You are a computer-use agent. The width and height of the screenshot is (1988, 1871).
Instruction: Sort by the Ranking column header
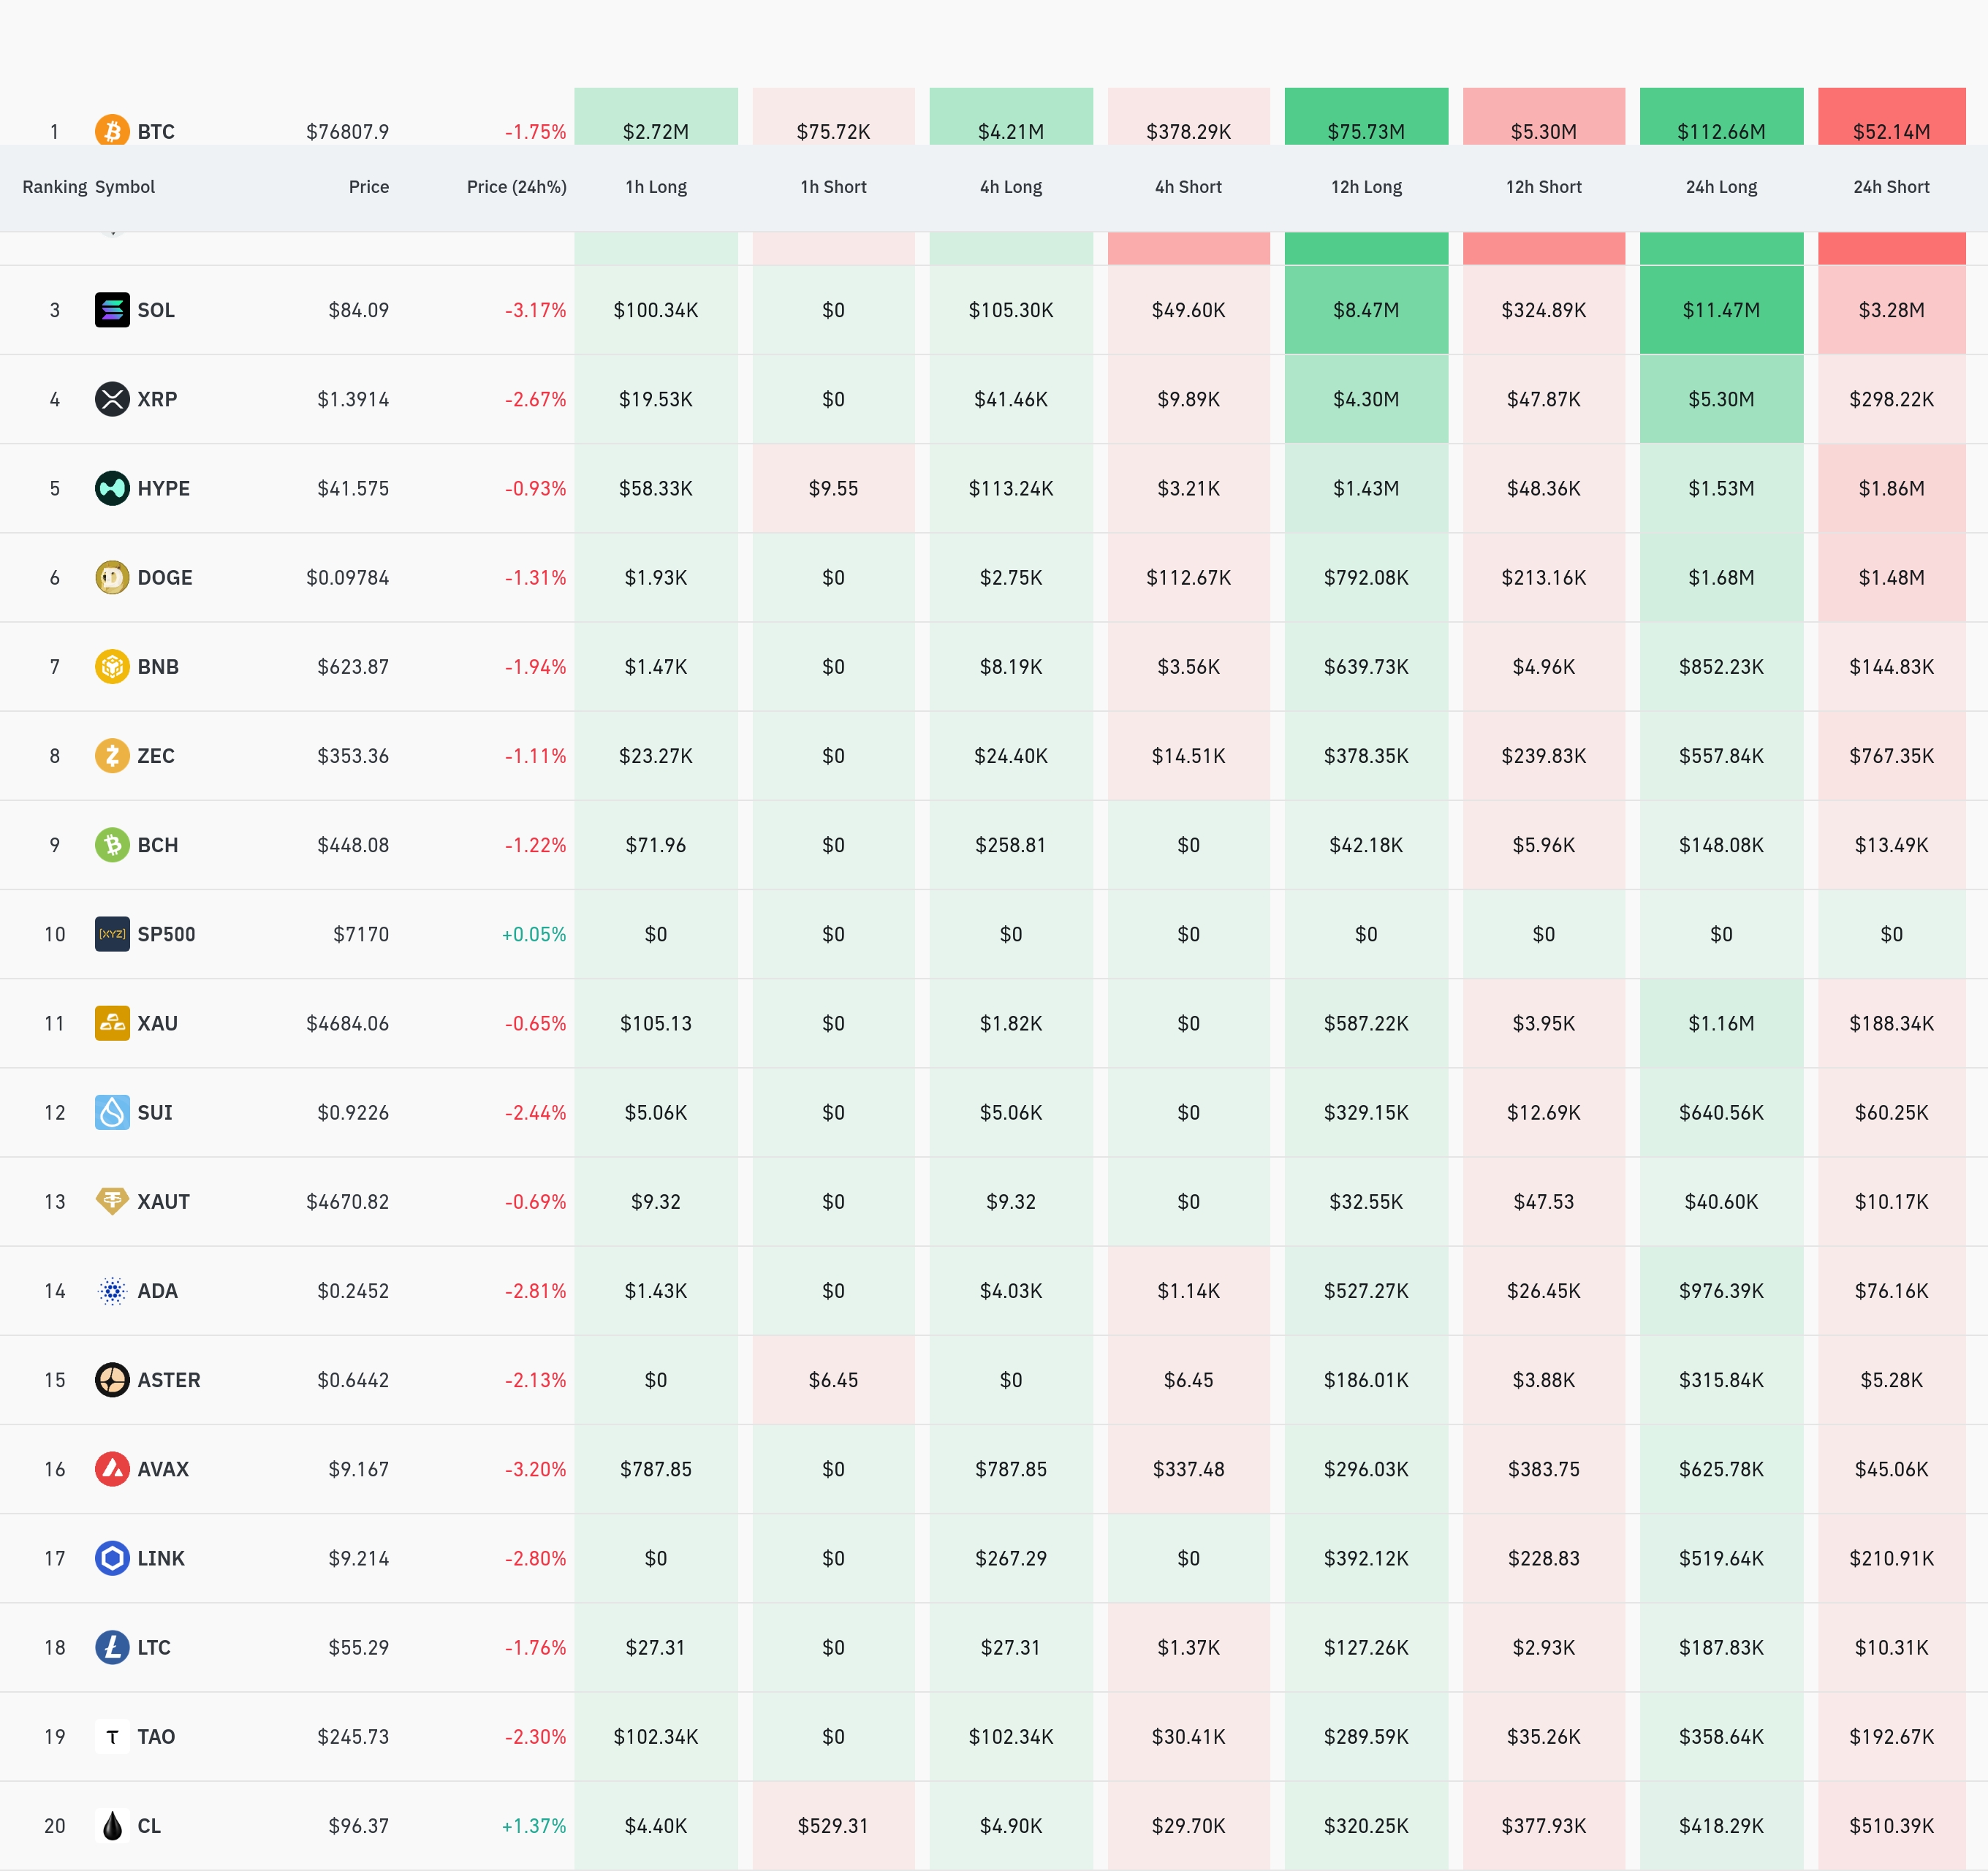coord(55,187)
